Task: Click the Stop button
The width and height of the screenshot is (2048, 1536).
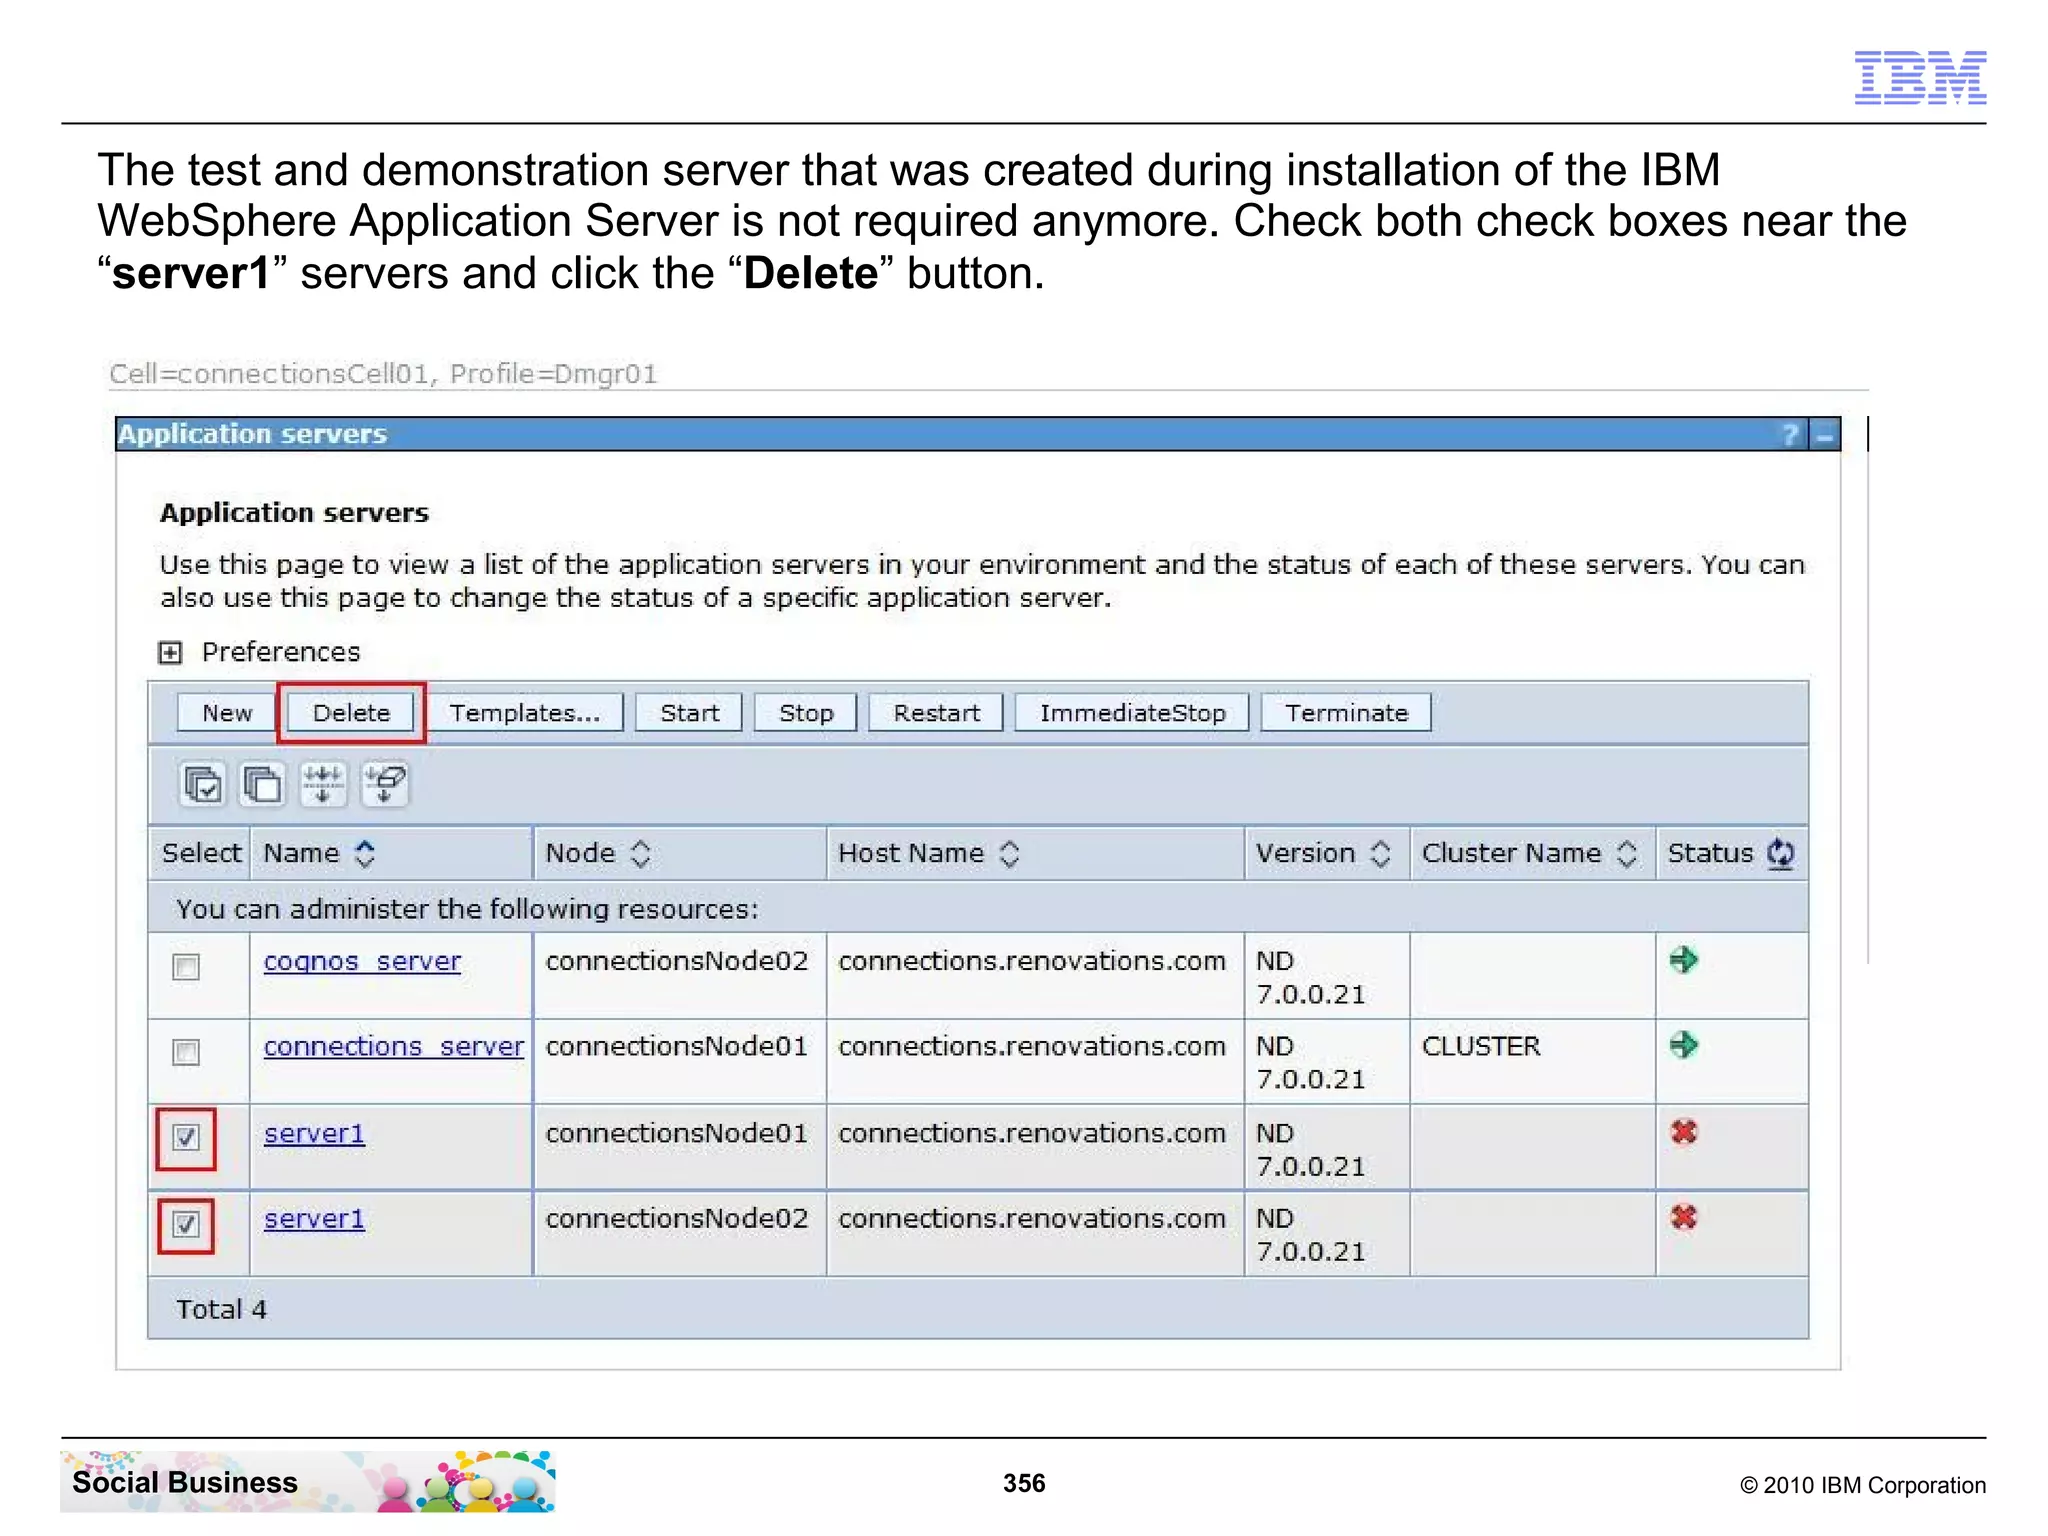Action: tap(806, 713)
